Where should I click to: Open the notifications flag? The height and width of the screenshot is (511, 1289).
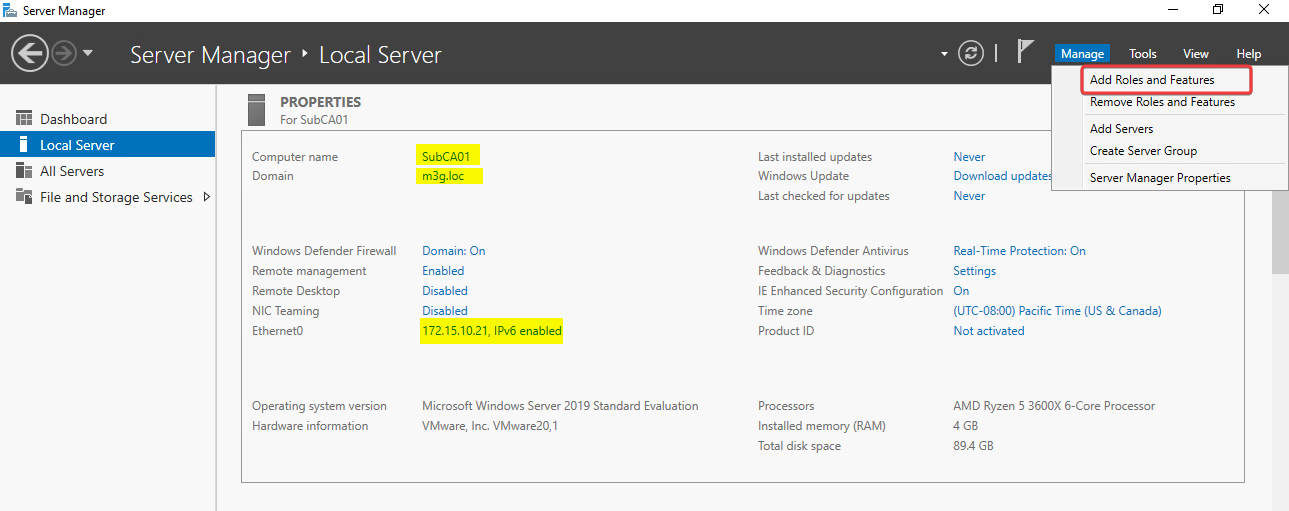[x=1025, y=52]
